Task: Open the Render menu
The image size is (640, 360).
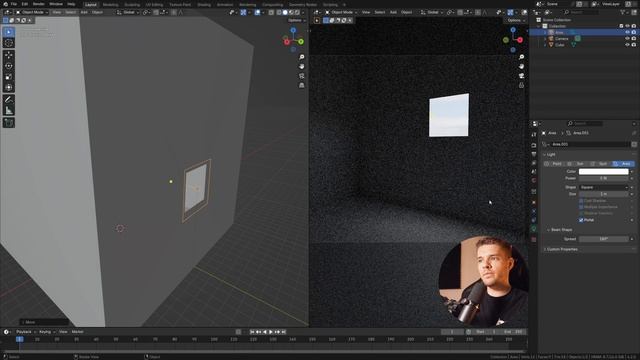Action: click(38, 4)
